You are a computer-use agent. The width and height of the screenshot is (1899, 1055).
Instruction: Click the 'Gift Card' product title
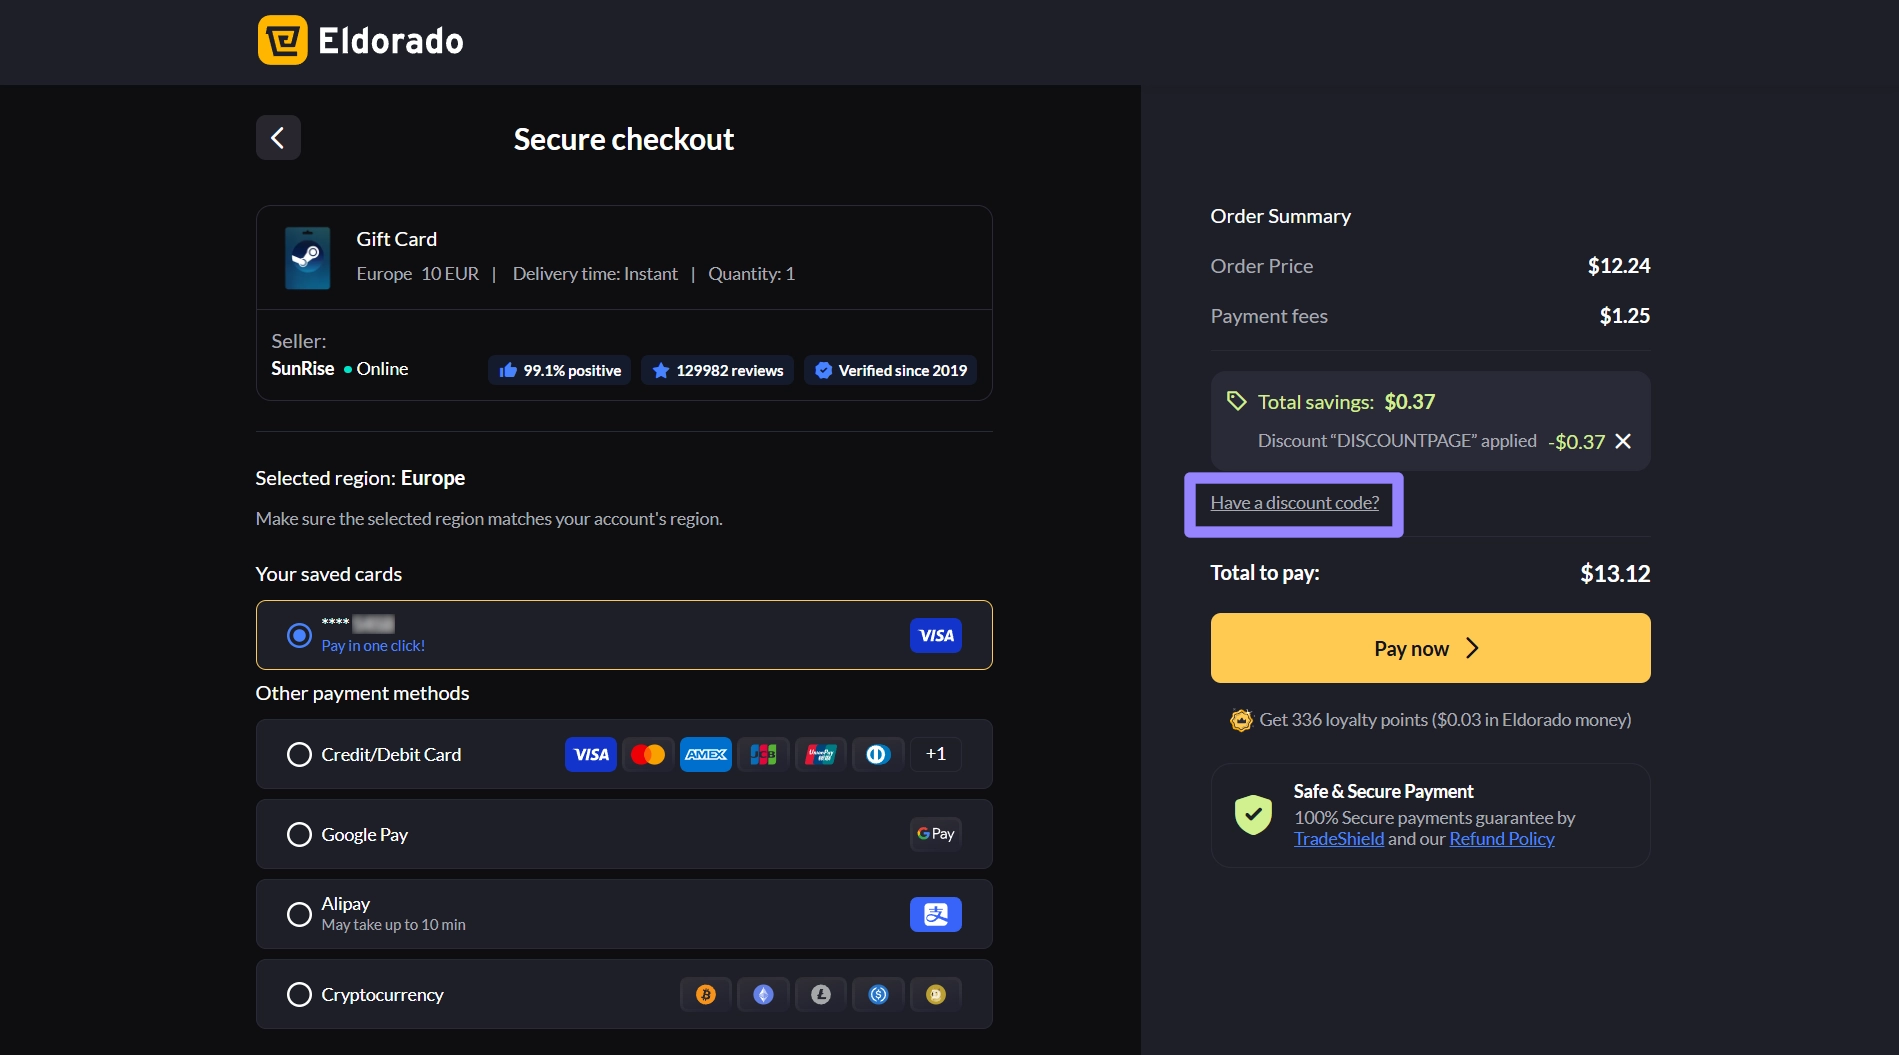(x=397, y=239)
